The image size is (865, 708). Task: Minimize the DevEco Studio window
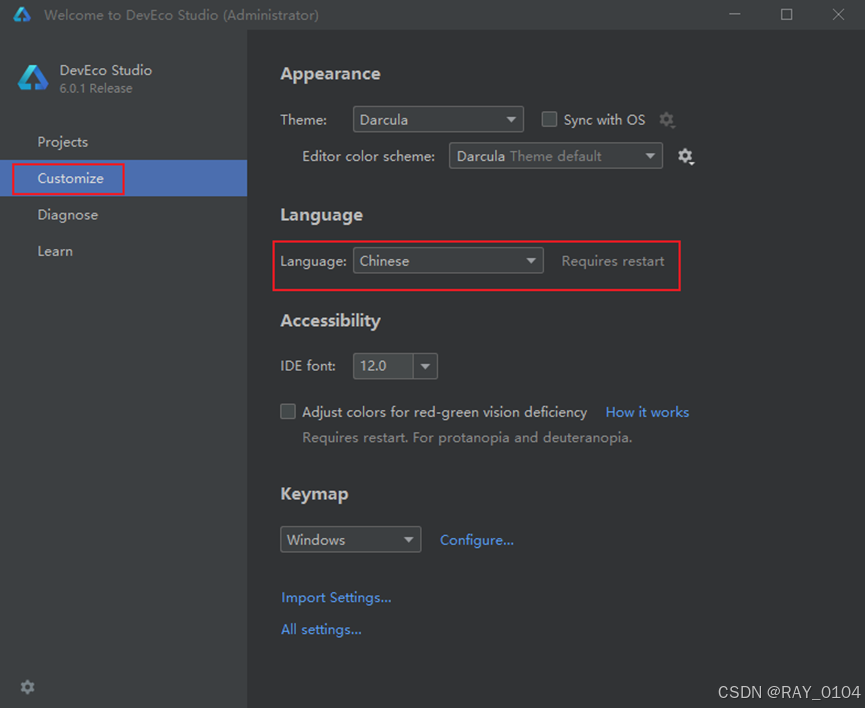point(734,14)
